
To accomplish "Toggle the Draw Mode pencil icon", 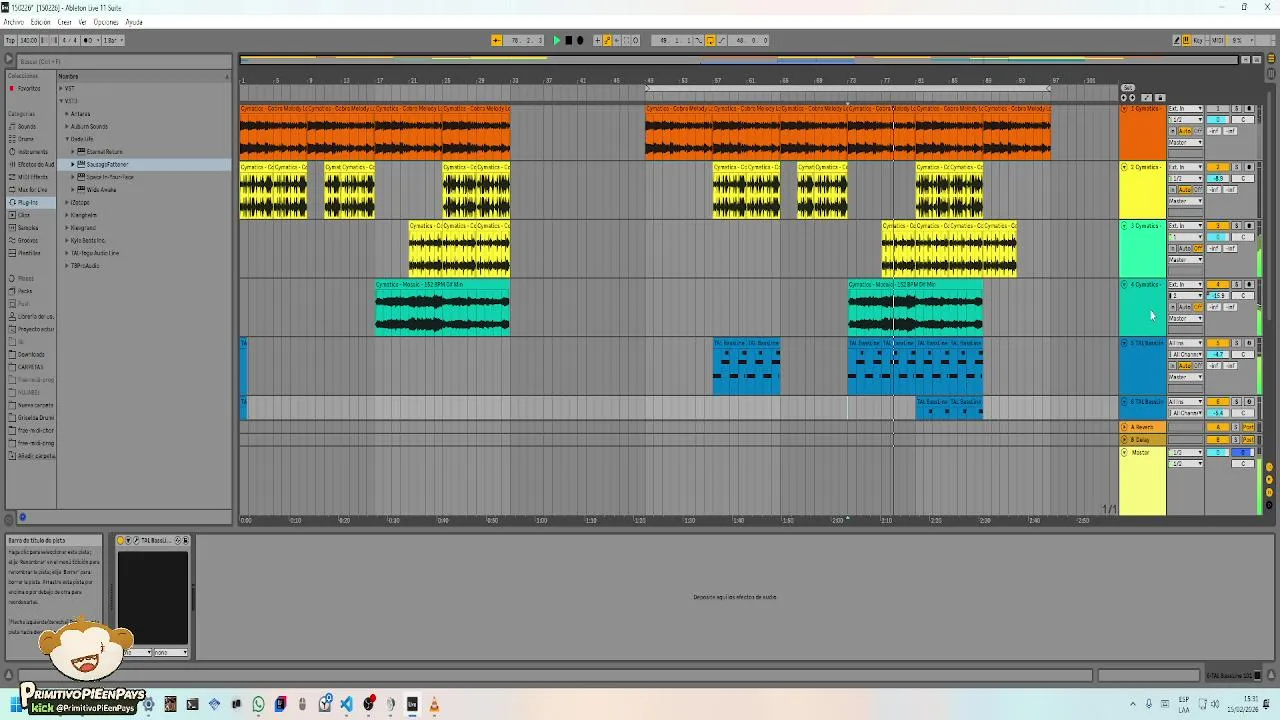I will 1177,40.
